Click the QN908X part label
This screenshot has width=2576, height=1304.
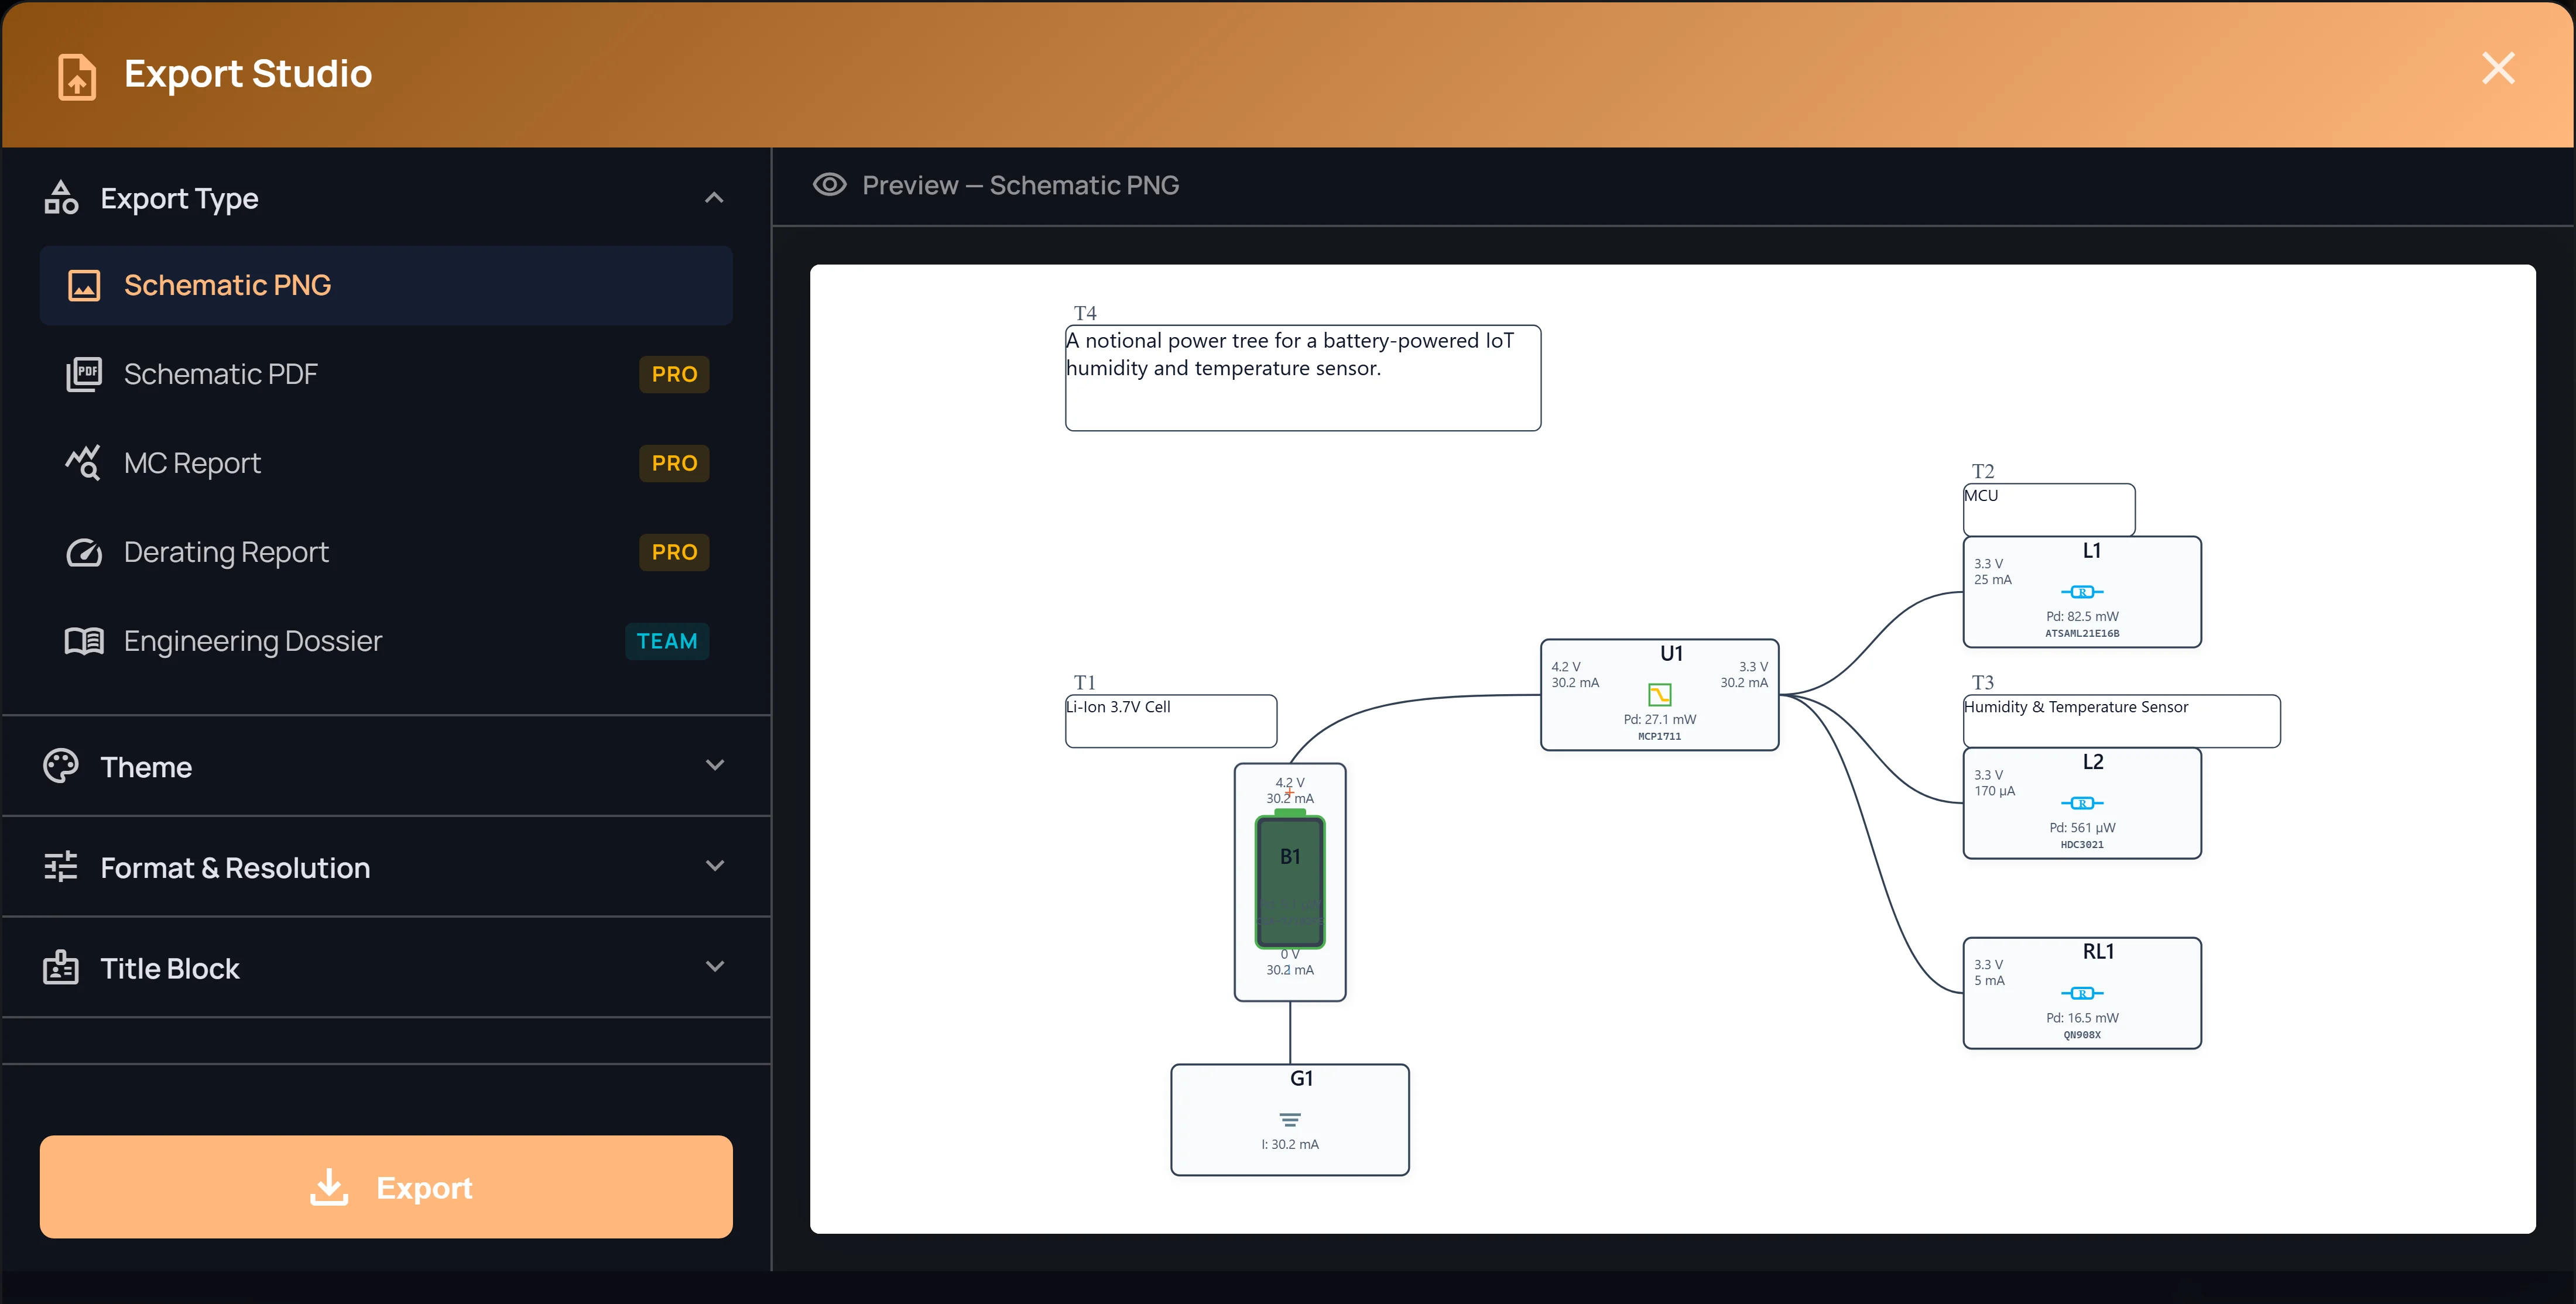2082,1035
